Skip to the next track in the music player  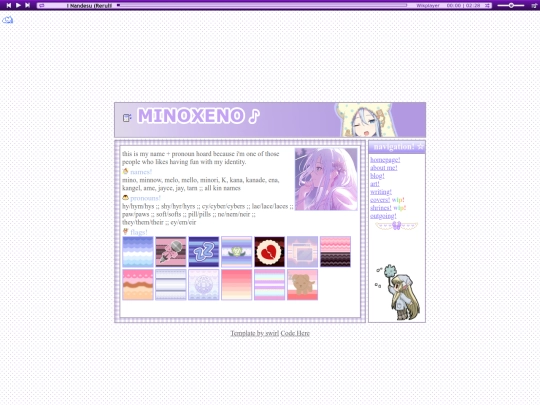(28, 5)
